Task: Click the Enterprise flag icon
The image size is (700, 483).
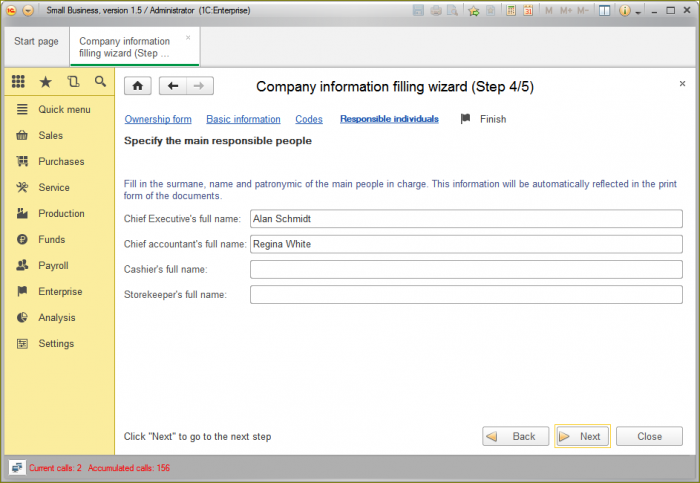Action: (x=22, y=291)
